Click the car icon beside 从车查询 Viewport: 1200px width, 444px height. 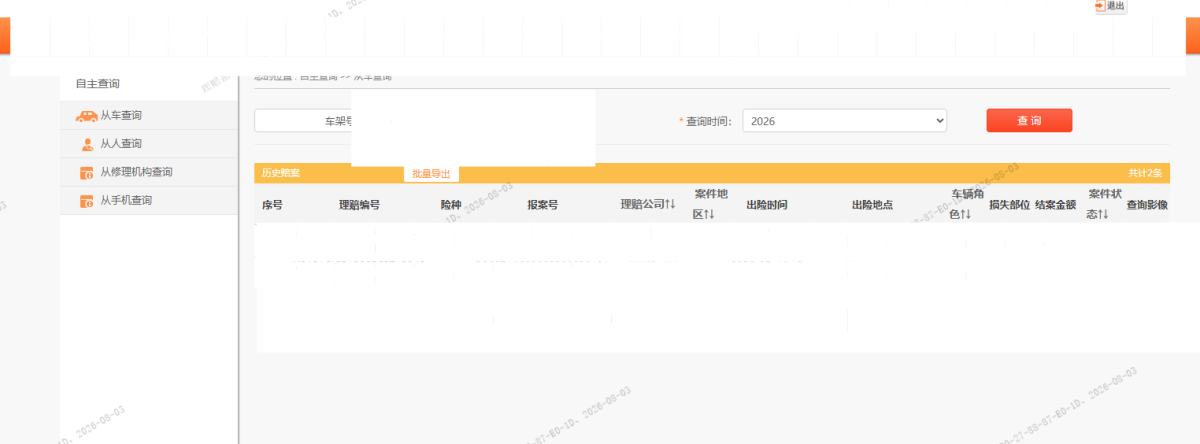click(x=86, y=116)
